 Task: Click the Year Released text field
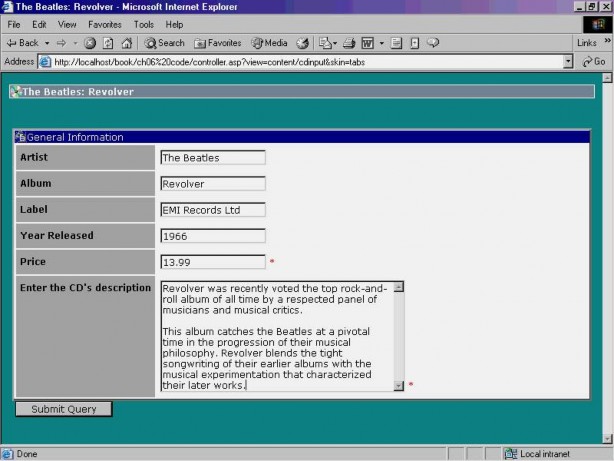[212, 236]
